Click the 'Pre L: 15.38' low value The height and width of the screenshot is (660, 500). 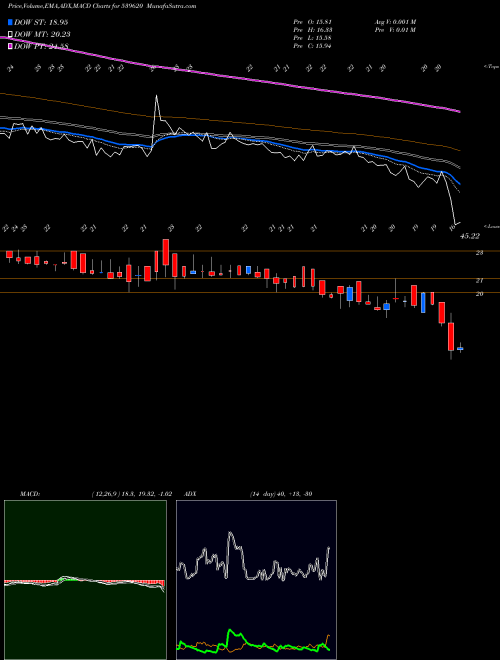tap(312, 38)
